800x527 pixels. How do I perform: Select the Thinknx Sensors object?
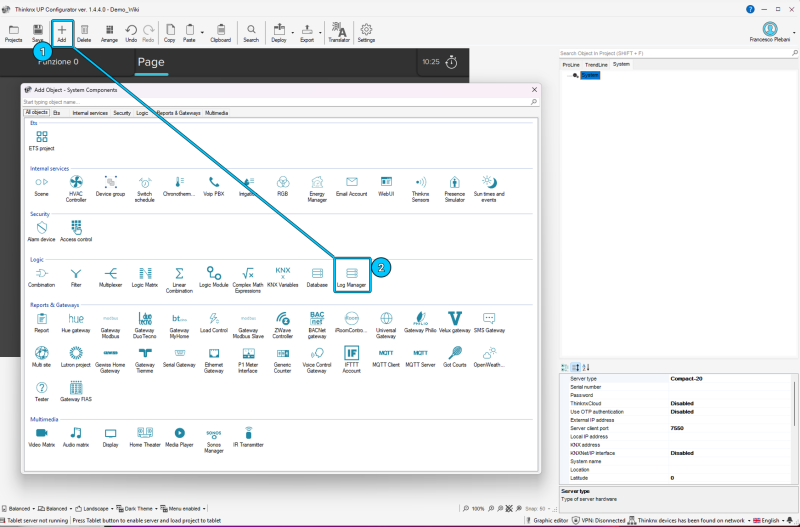[420, 189]
